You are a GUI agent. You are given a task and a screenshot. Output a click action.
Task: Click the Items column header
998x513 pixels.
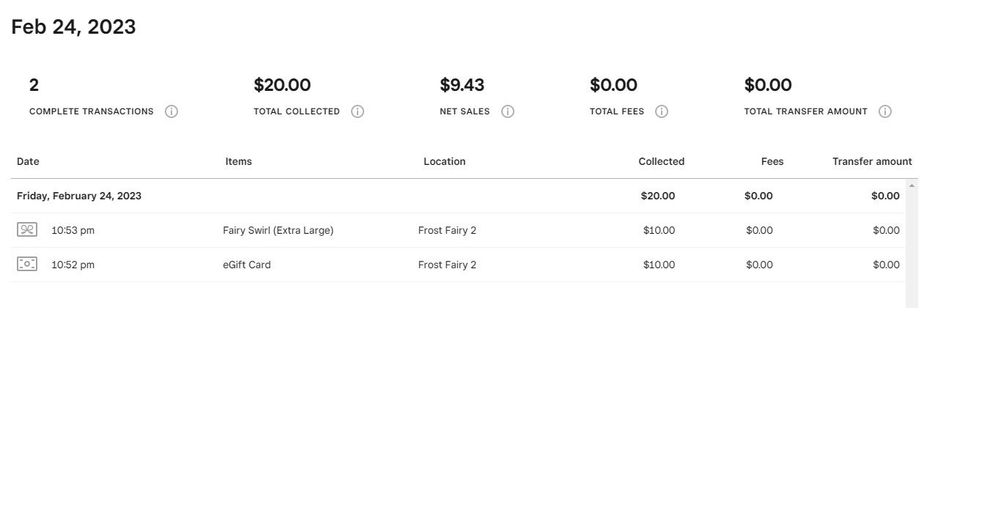pos(239,162)
